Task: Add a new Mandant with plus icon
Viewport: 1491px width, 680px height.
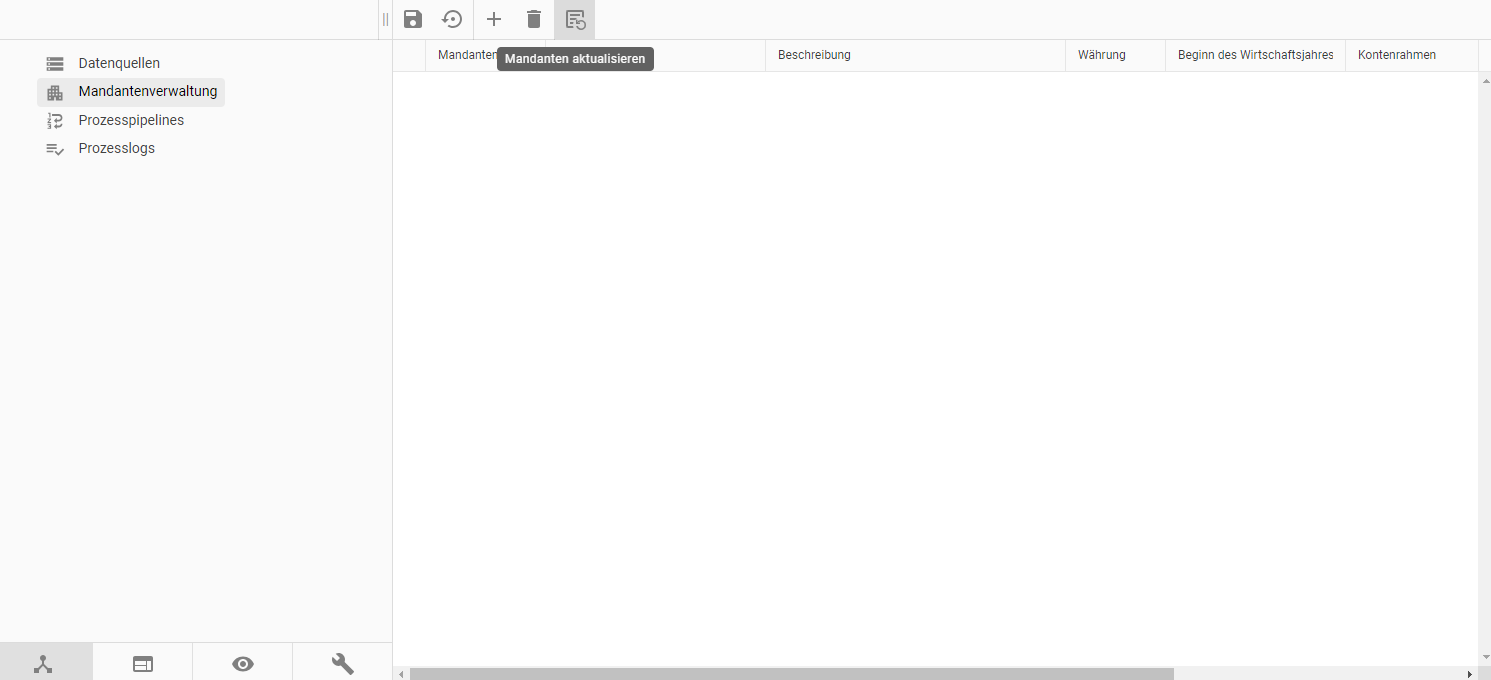Action: pos(494,19)
